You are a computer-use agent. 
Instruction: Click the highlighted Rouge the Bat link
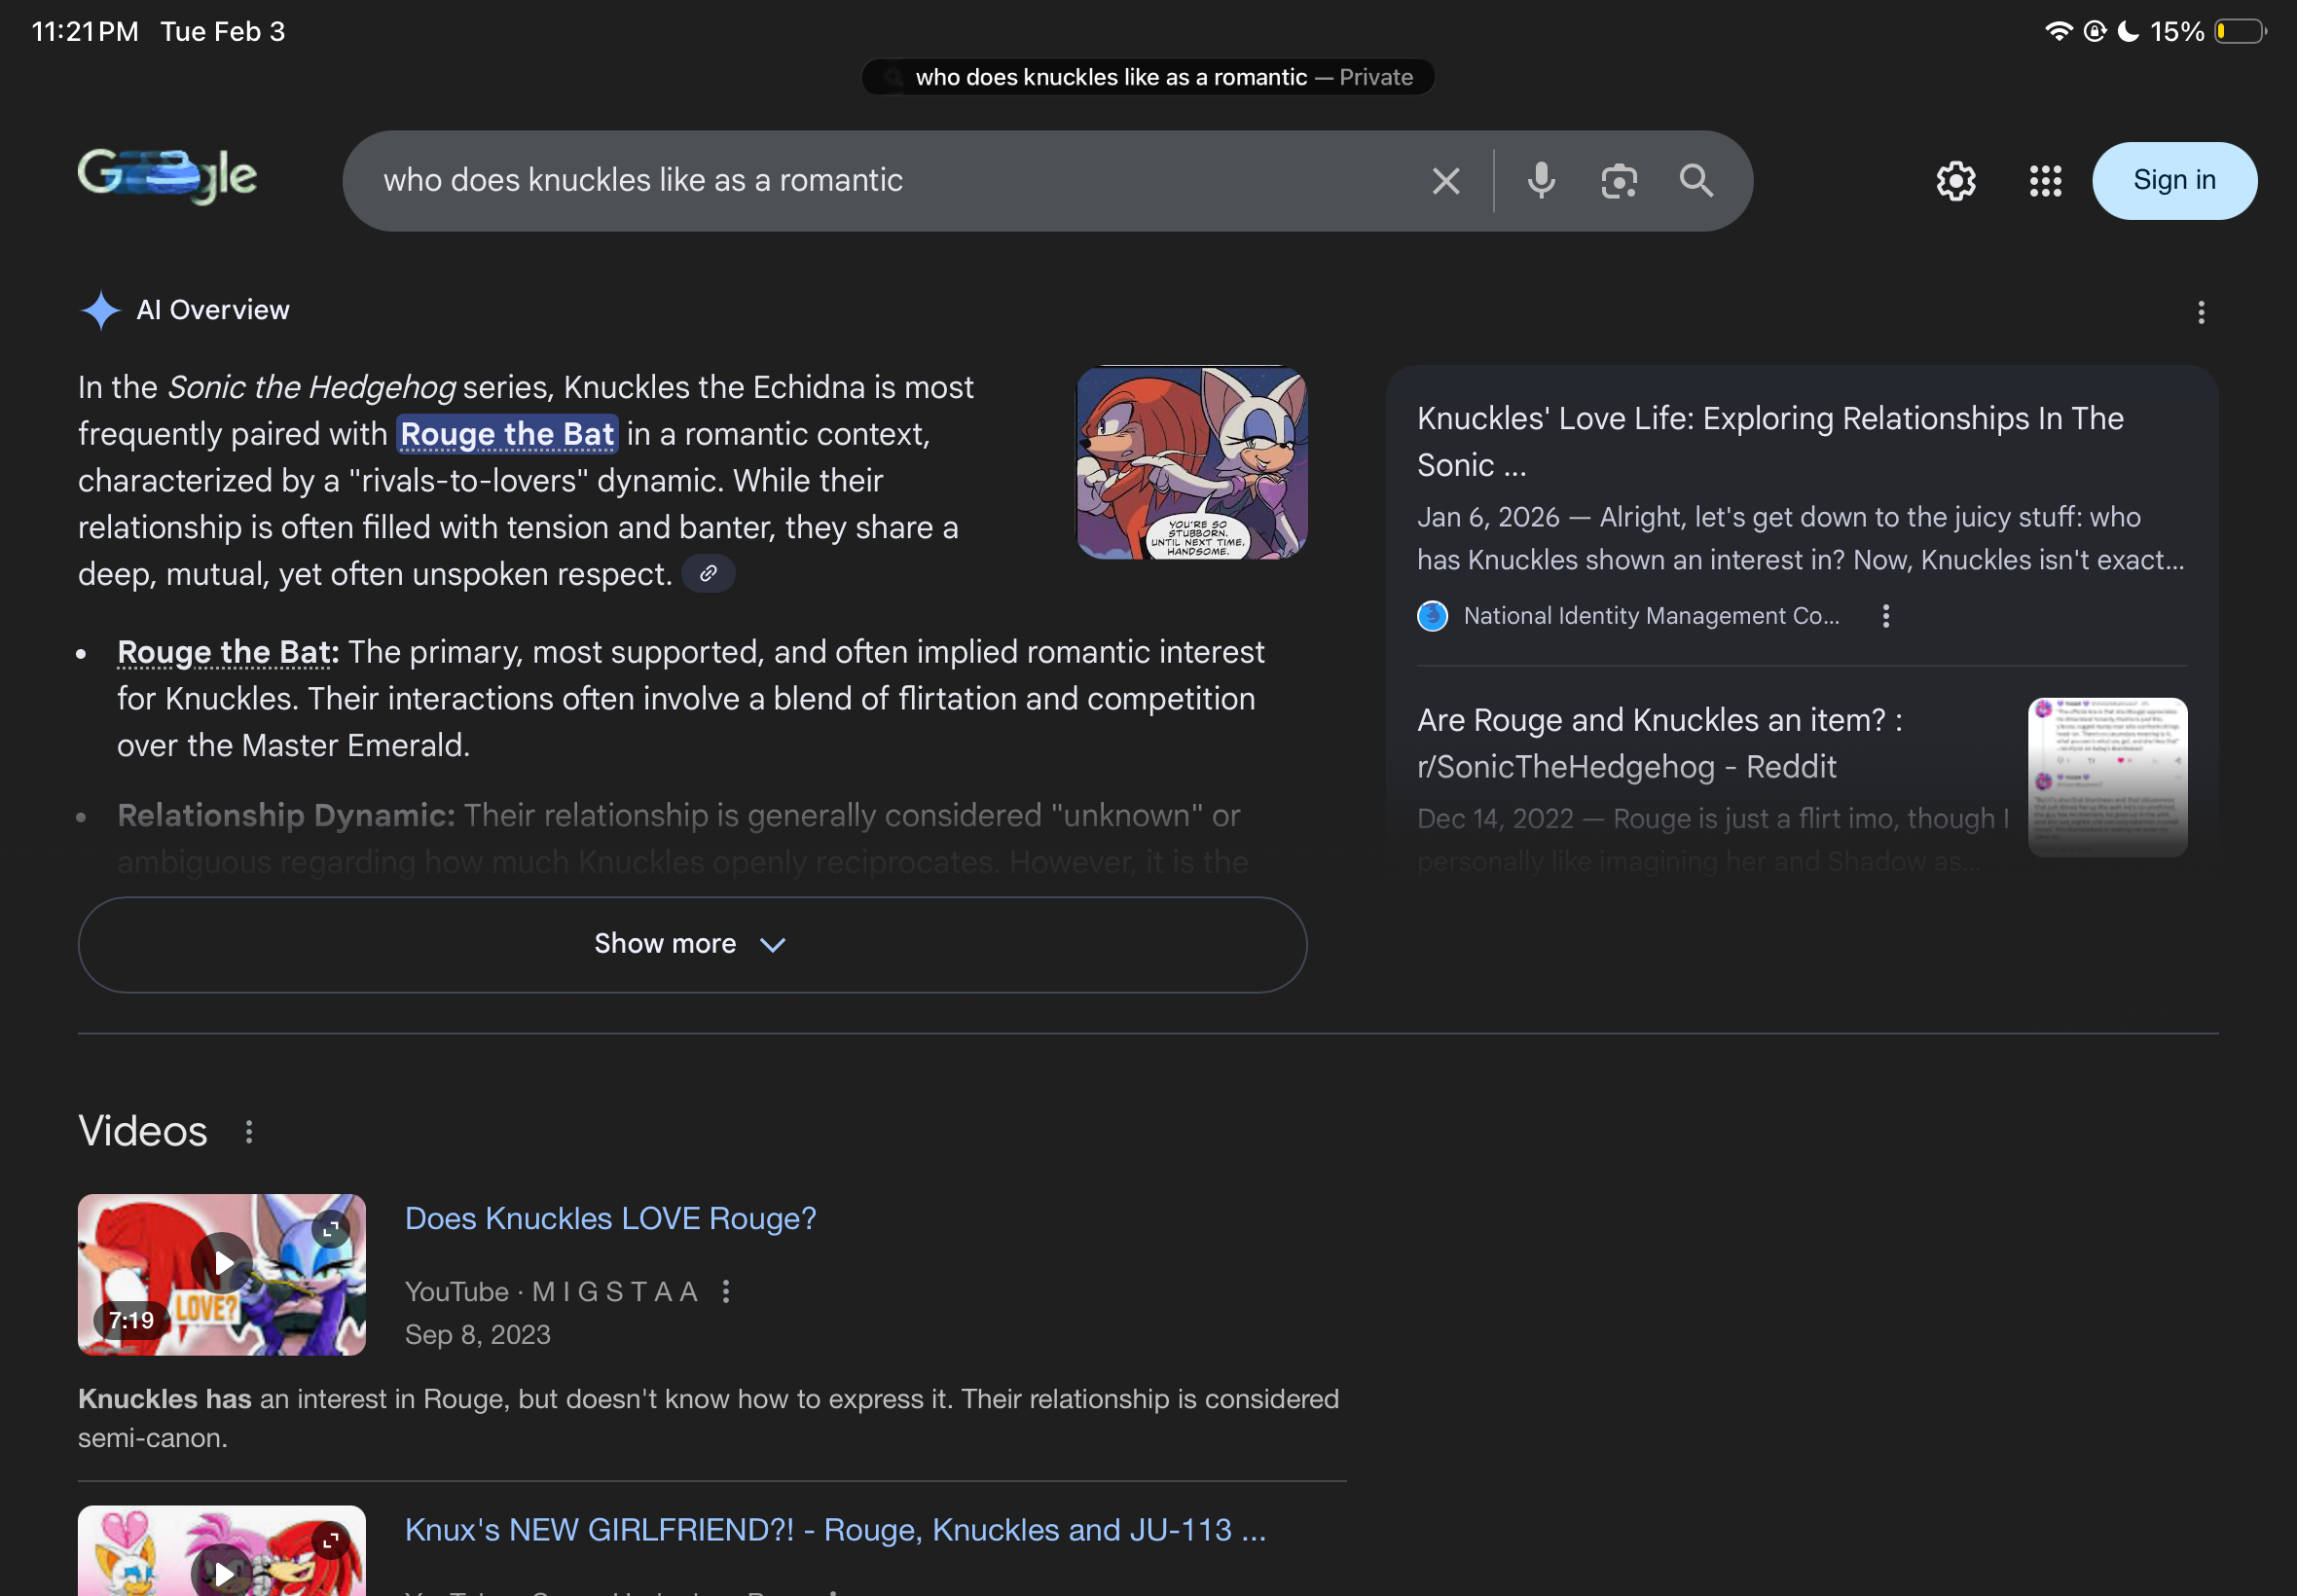[507, 434]
